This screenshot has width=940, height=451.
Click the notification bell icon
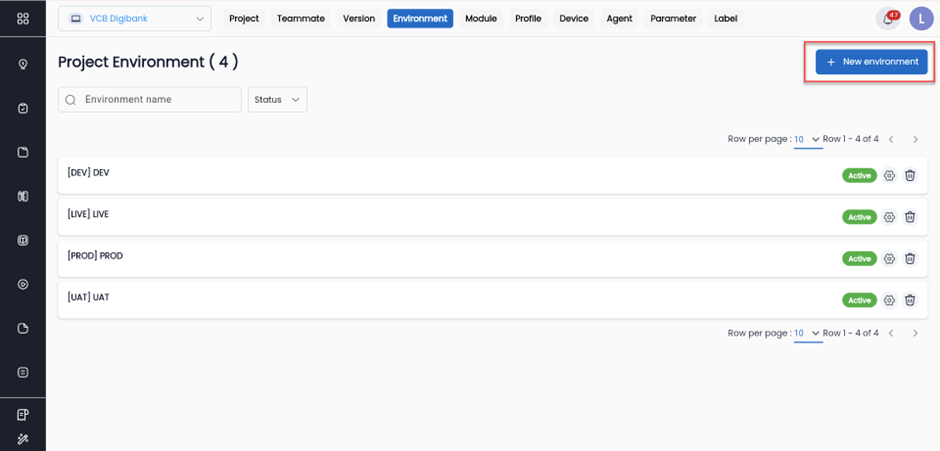[x=887, y=19]
